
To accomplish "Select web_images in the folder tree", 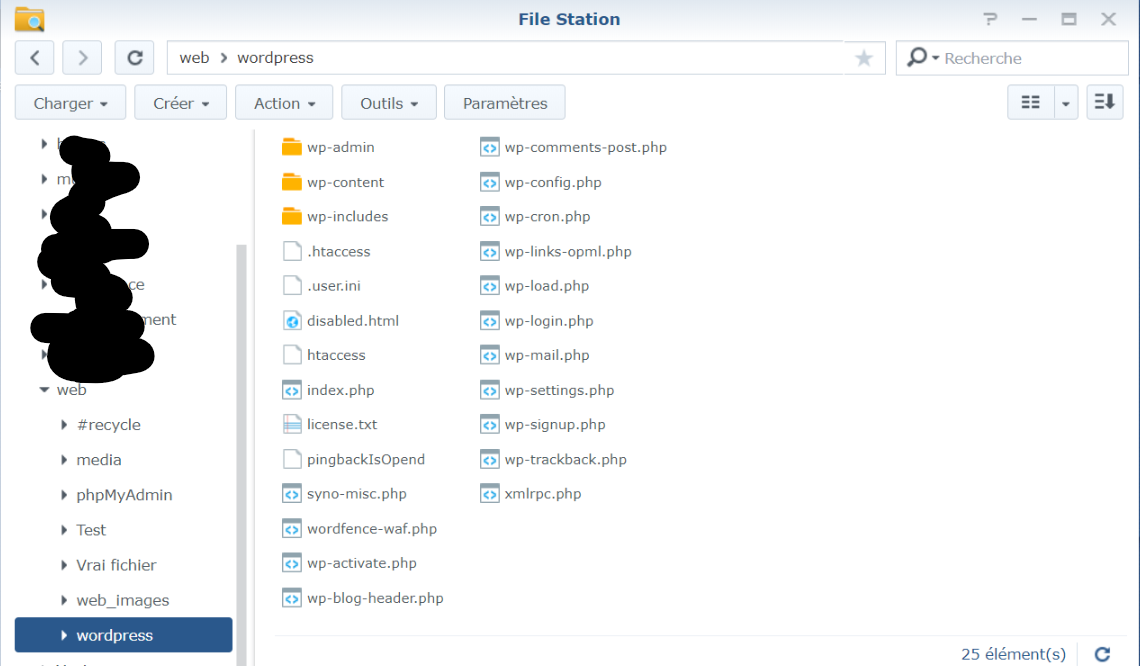I will tap(123, 600).
